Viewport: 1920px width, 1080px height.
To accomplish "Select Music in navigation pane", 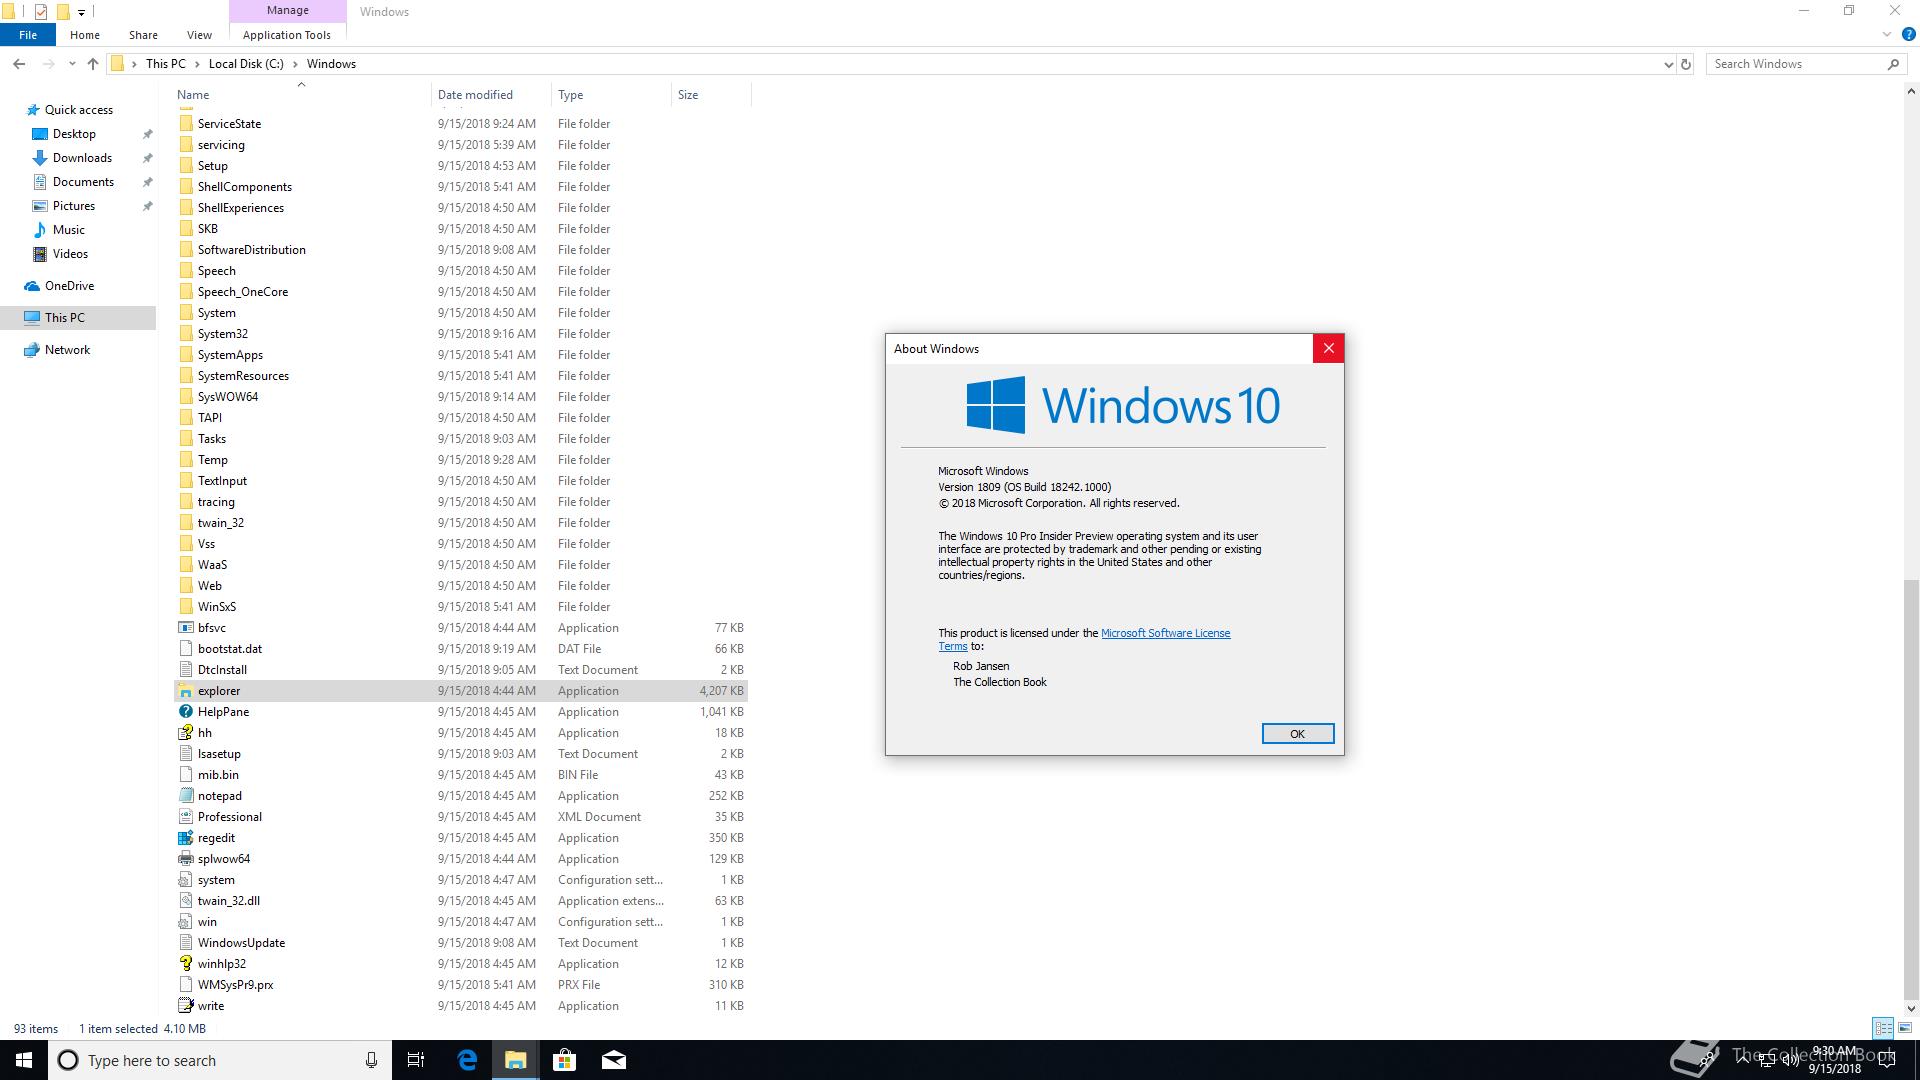I will (68, 230).
